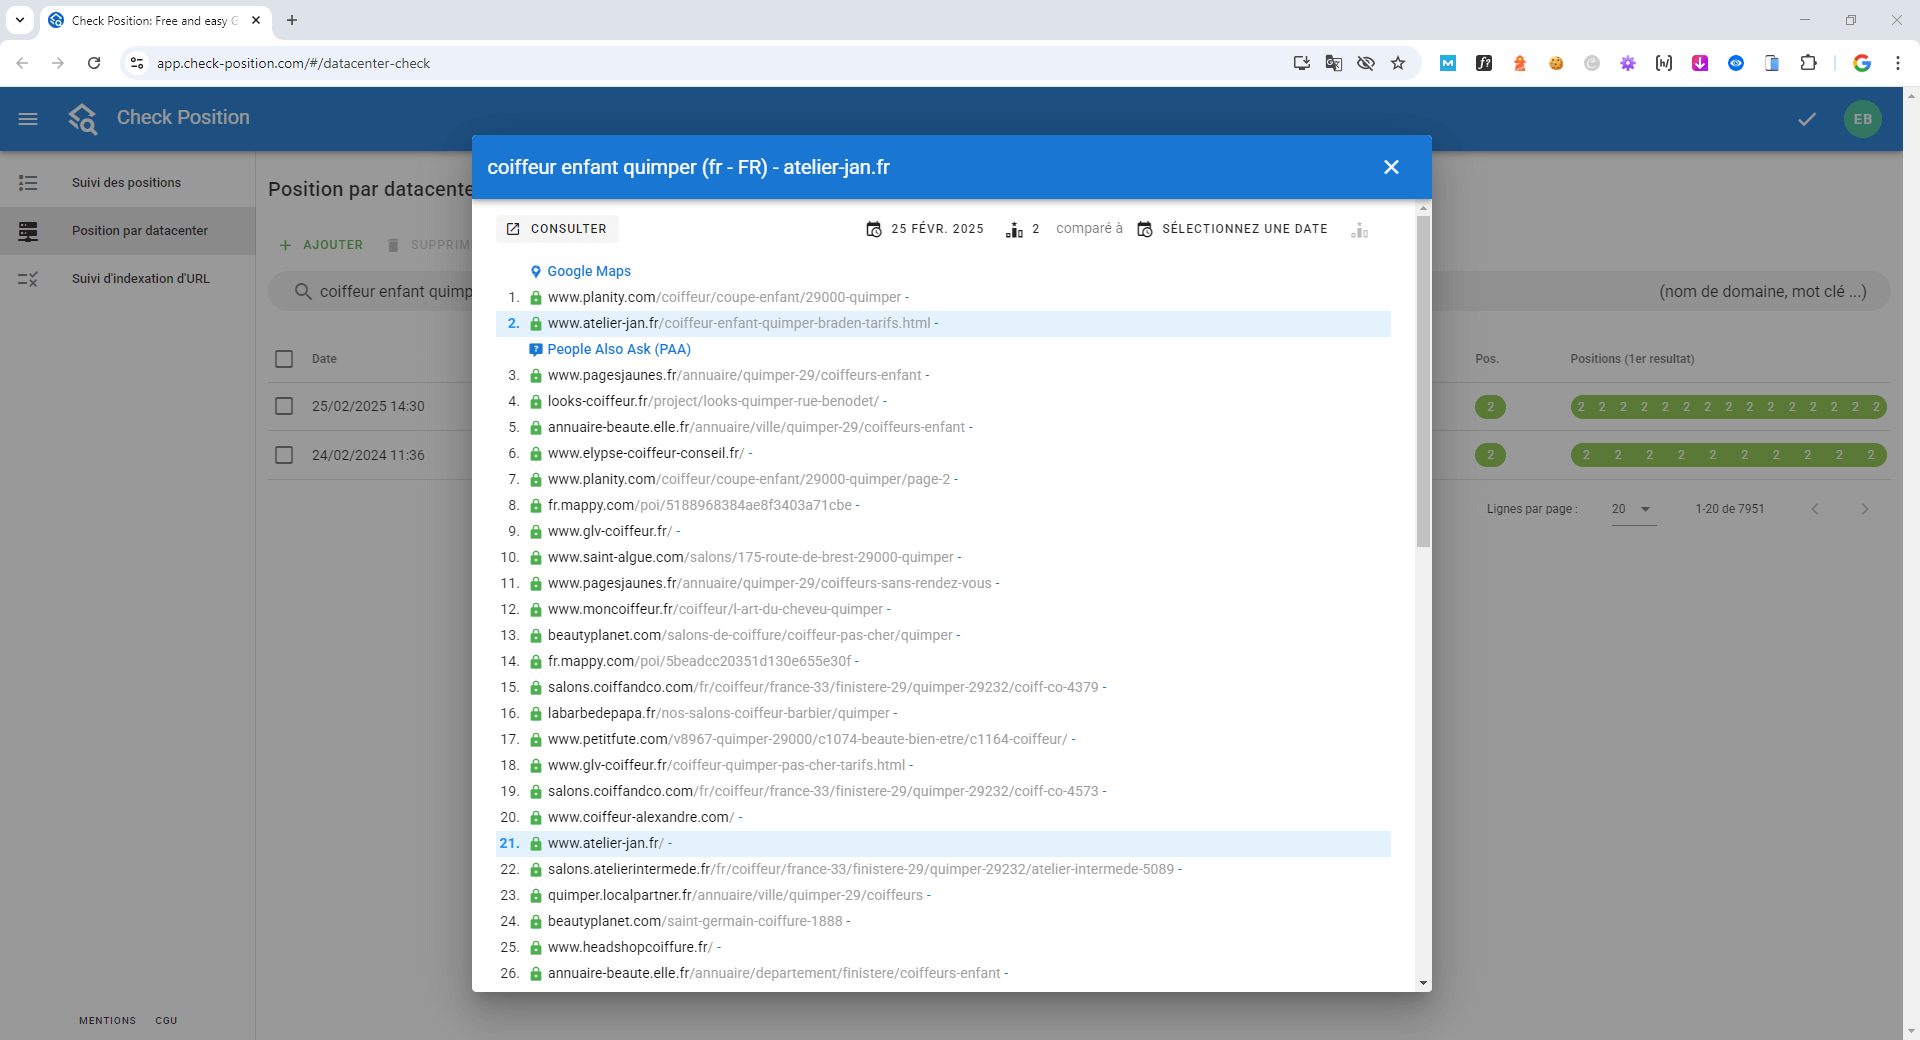Open the 25 FÉVR. 2025 date picker
The image size is (1920, 1040).
point(925,229)
